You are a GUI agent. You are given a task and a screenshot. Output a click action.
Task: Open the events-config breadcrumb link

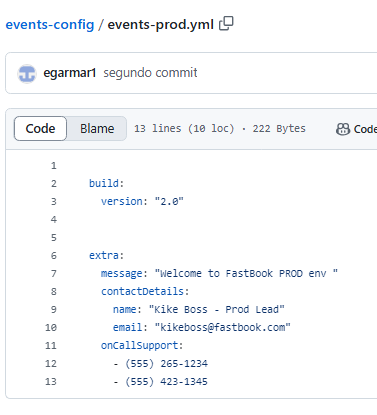[50, 24]
